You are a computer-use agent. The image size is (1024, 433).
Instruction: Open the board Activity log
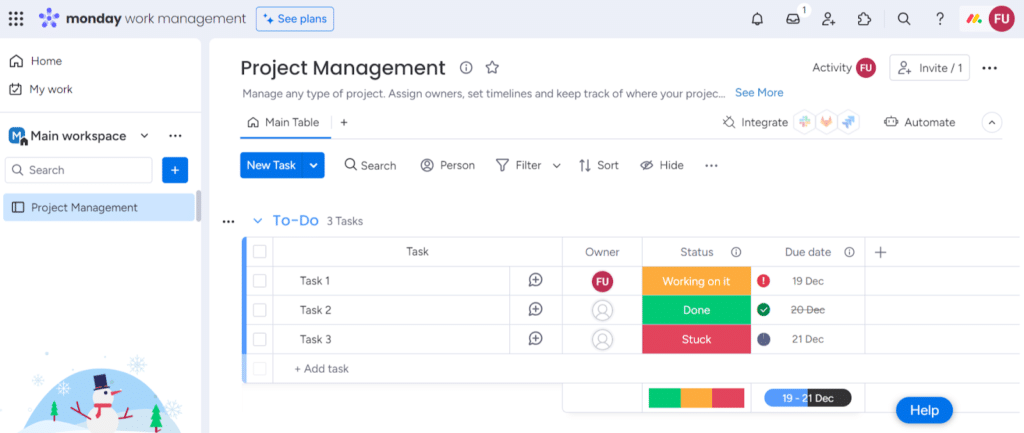coord(844,68)
